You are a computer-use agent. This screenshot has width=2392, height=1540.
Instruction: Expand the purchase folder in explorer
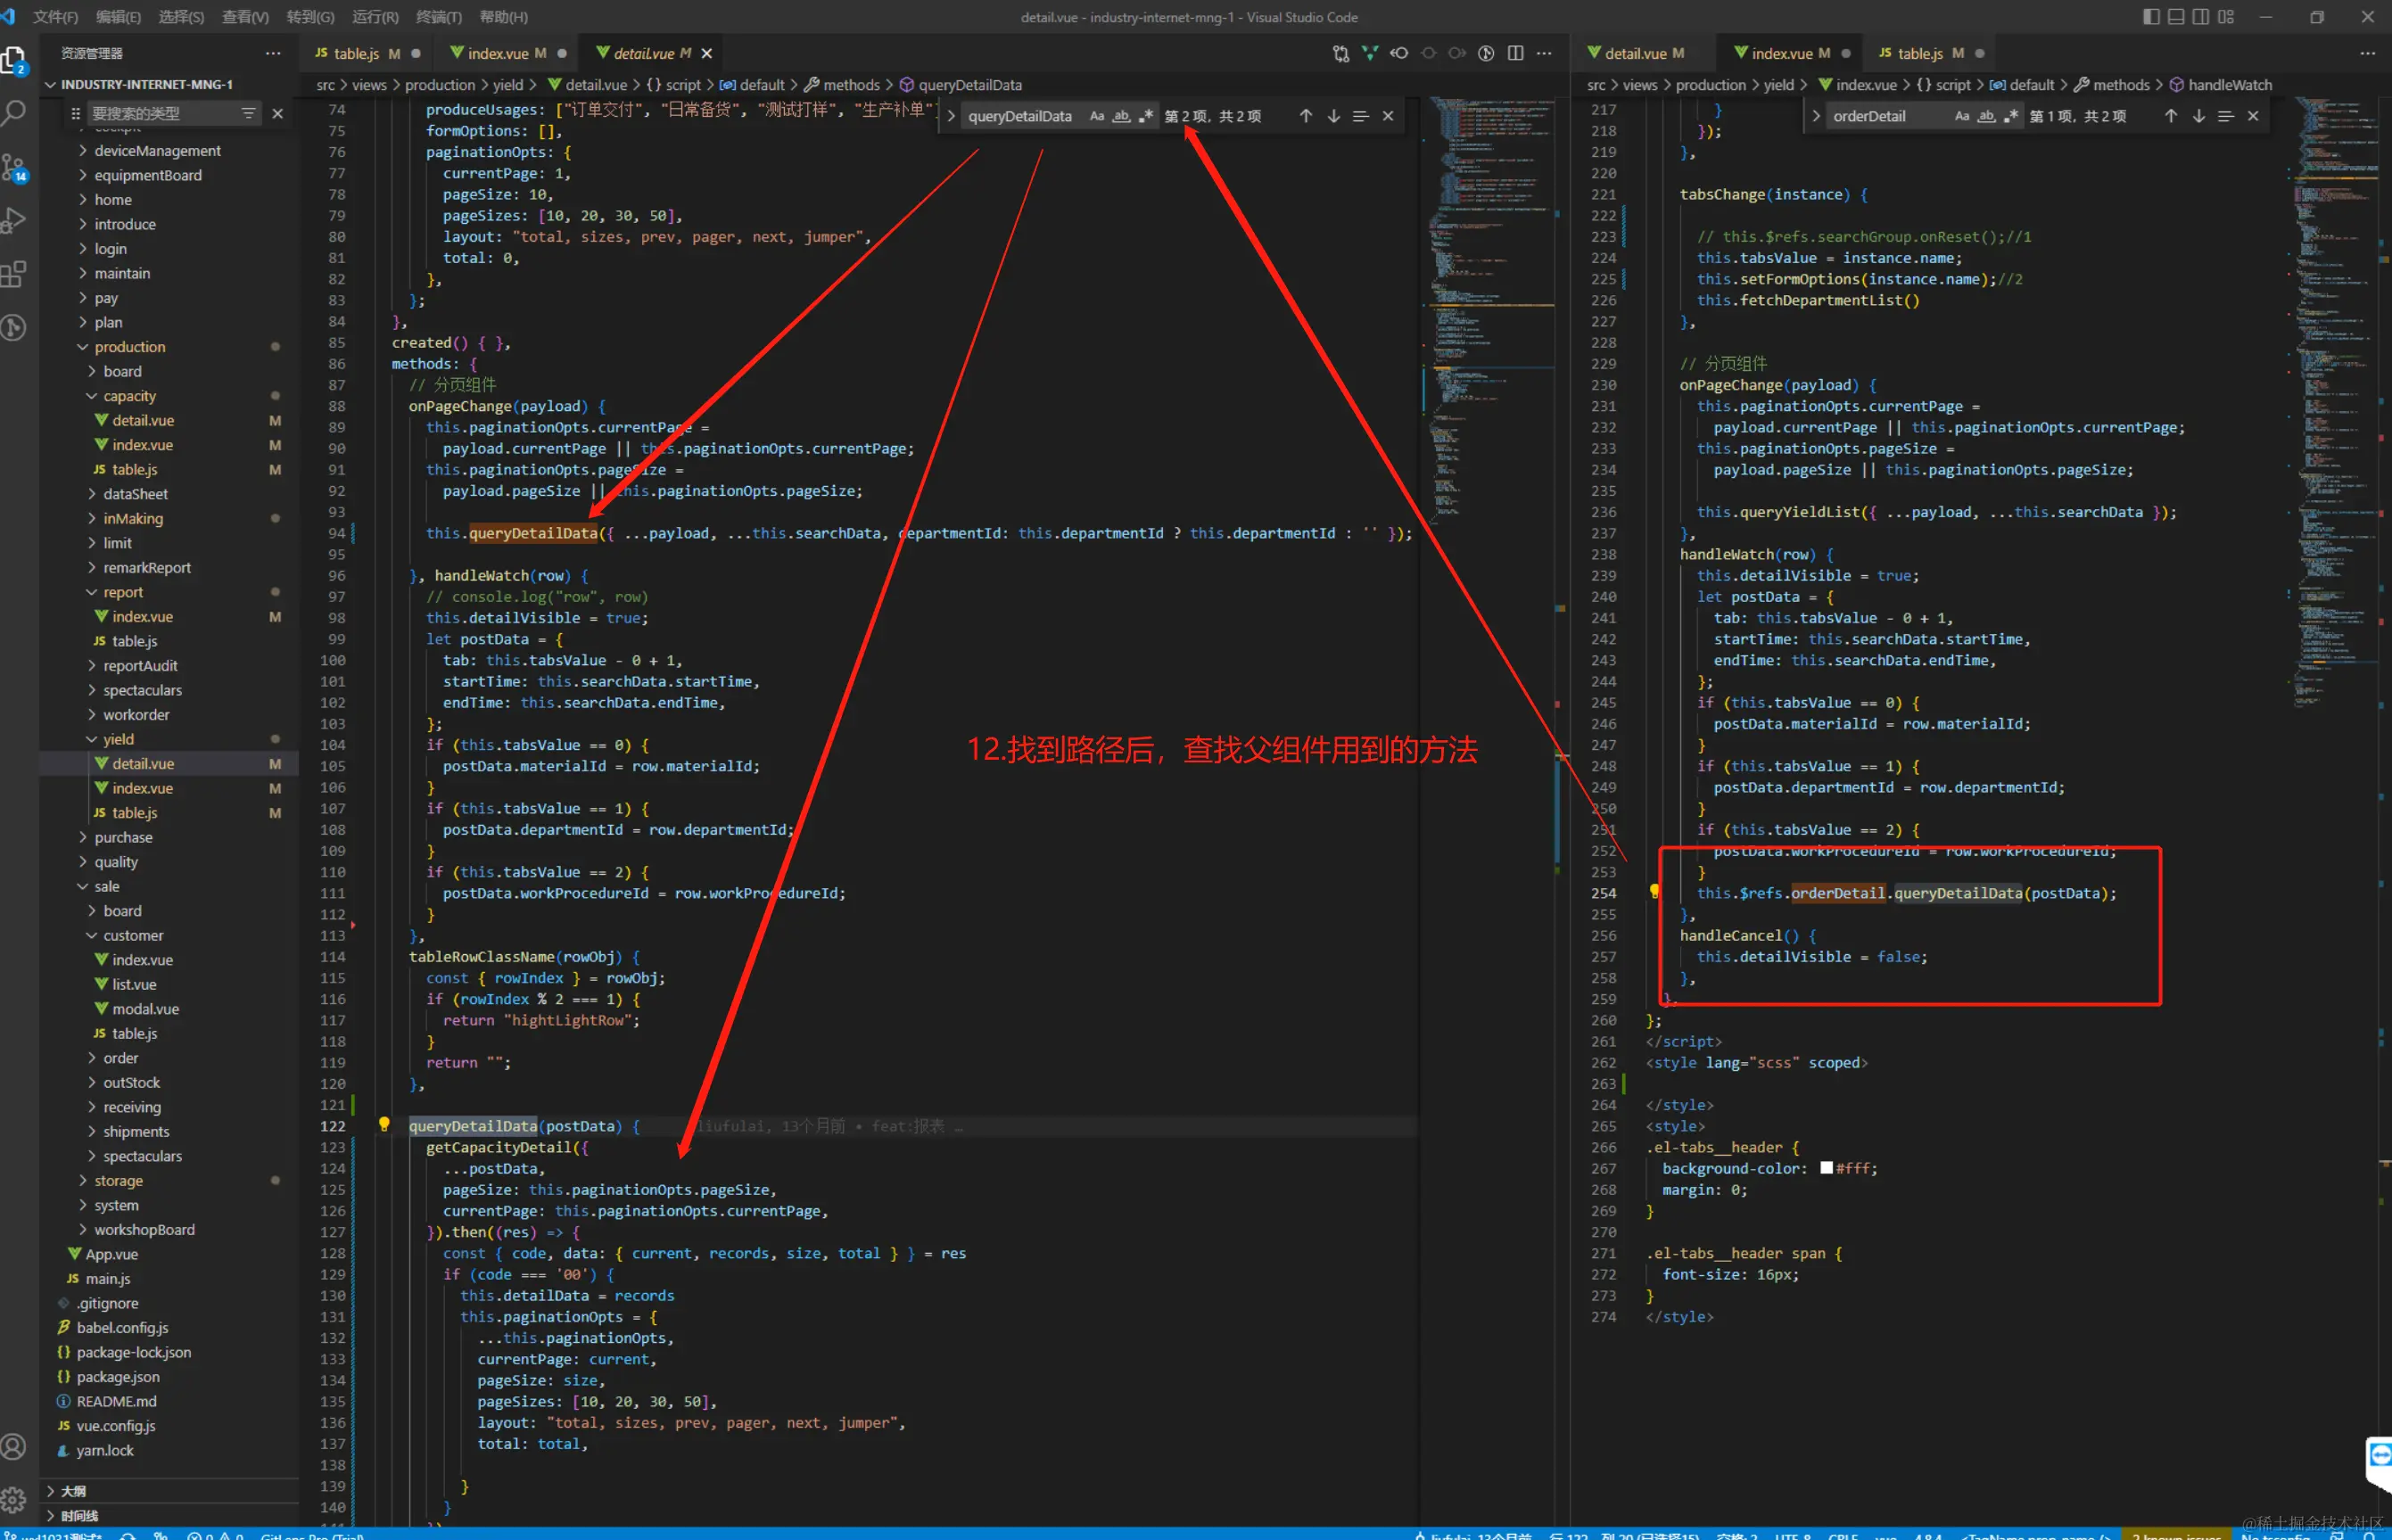point(123,837)
